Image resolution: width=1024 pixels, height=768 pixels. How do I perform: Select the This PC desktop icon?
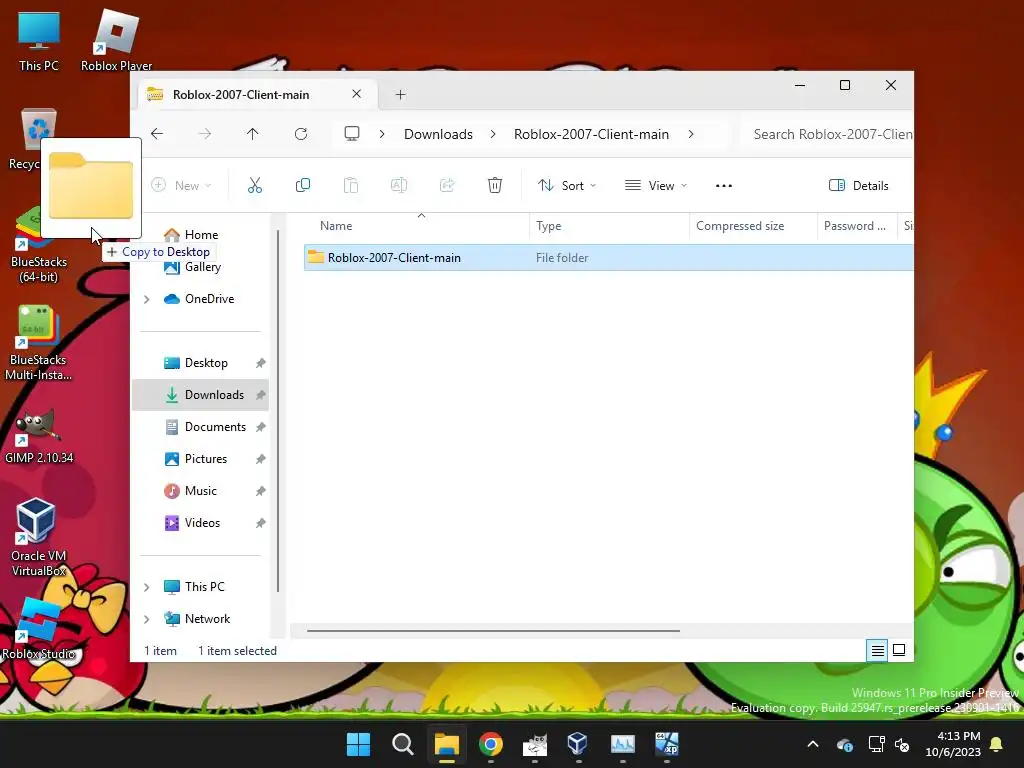click(39, 40)
